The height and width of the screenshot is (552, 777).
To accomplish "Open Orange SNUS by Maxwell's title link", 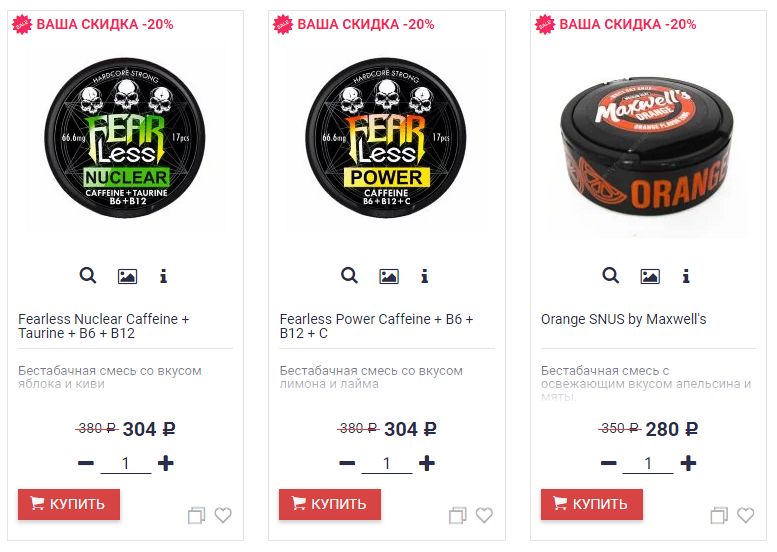I will 623,319.
